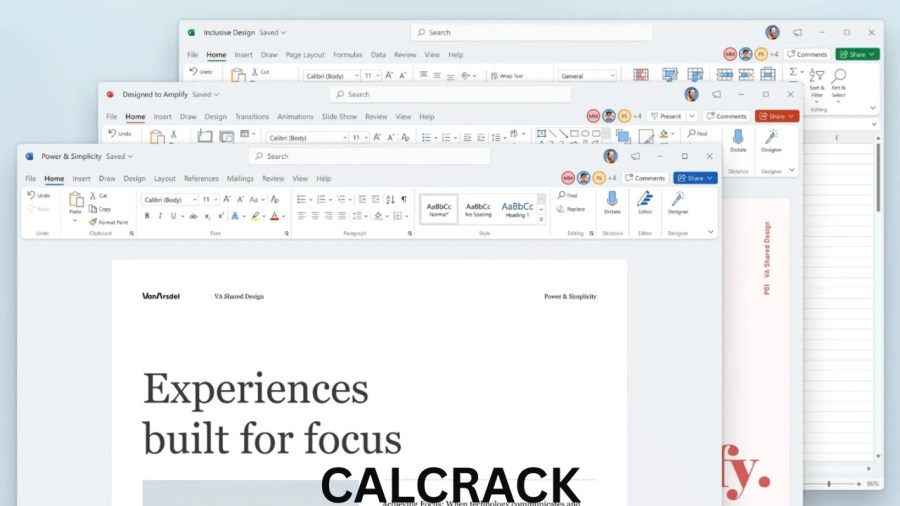Toggle Strikethrough in Word ribbon
Viewport: 900px width, 506px height.
click(x=193, y=216)
